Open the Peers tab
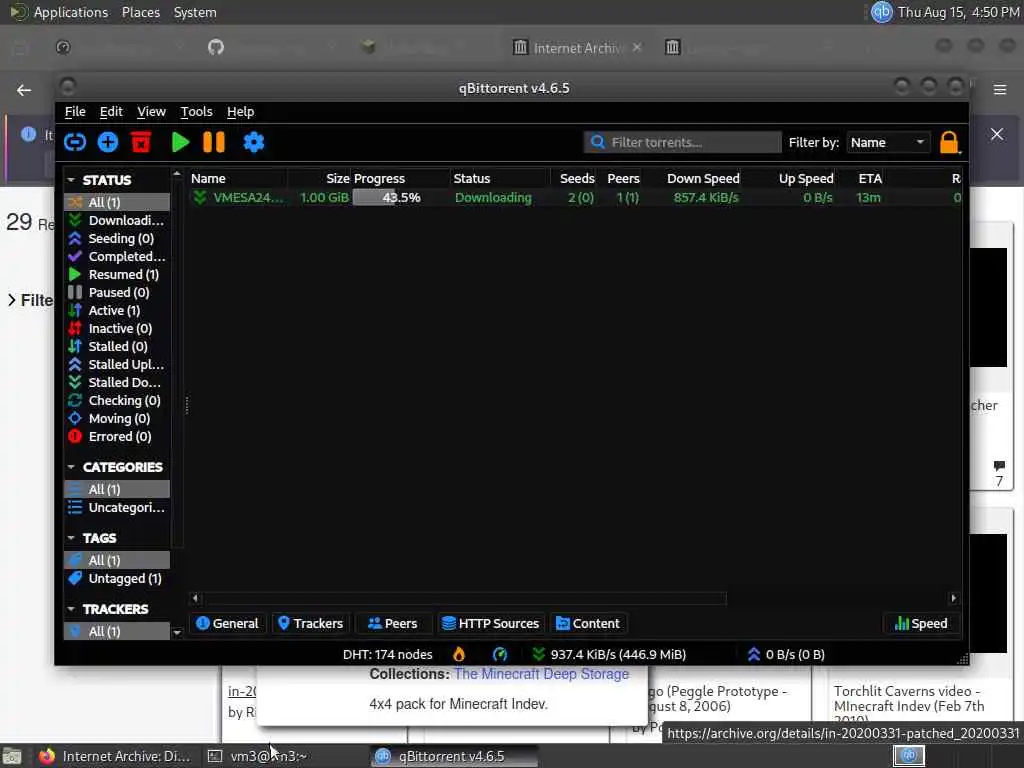The height and width of the screenshot is (768, 1024). [x=392, y=624]
